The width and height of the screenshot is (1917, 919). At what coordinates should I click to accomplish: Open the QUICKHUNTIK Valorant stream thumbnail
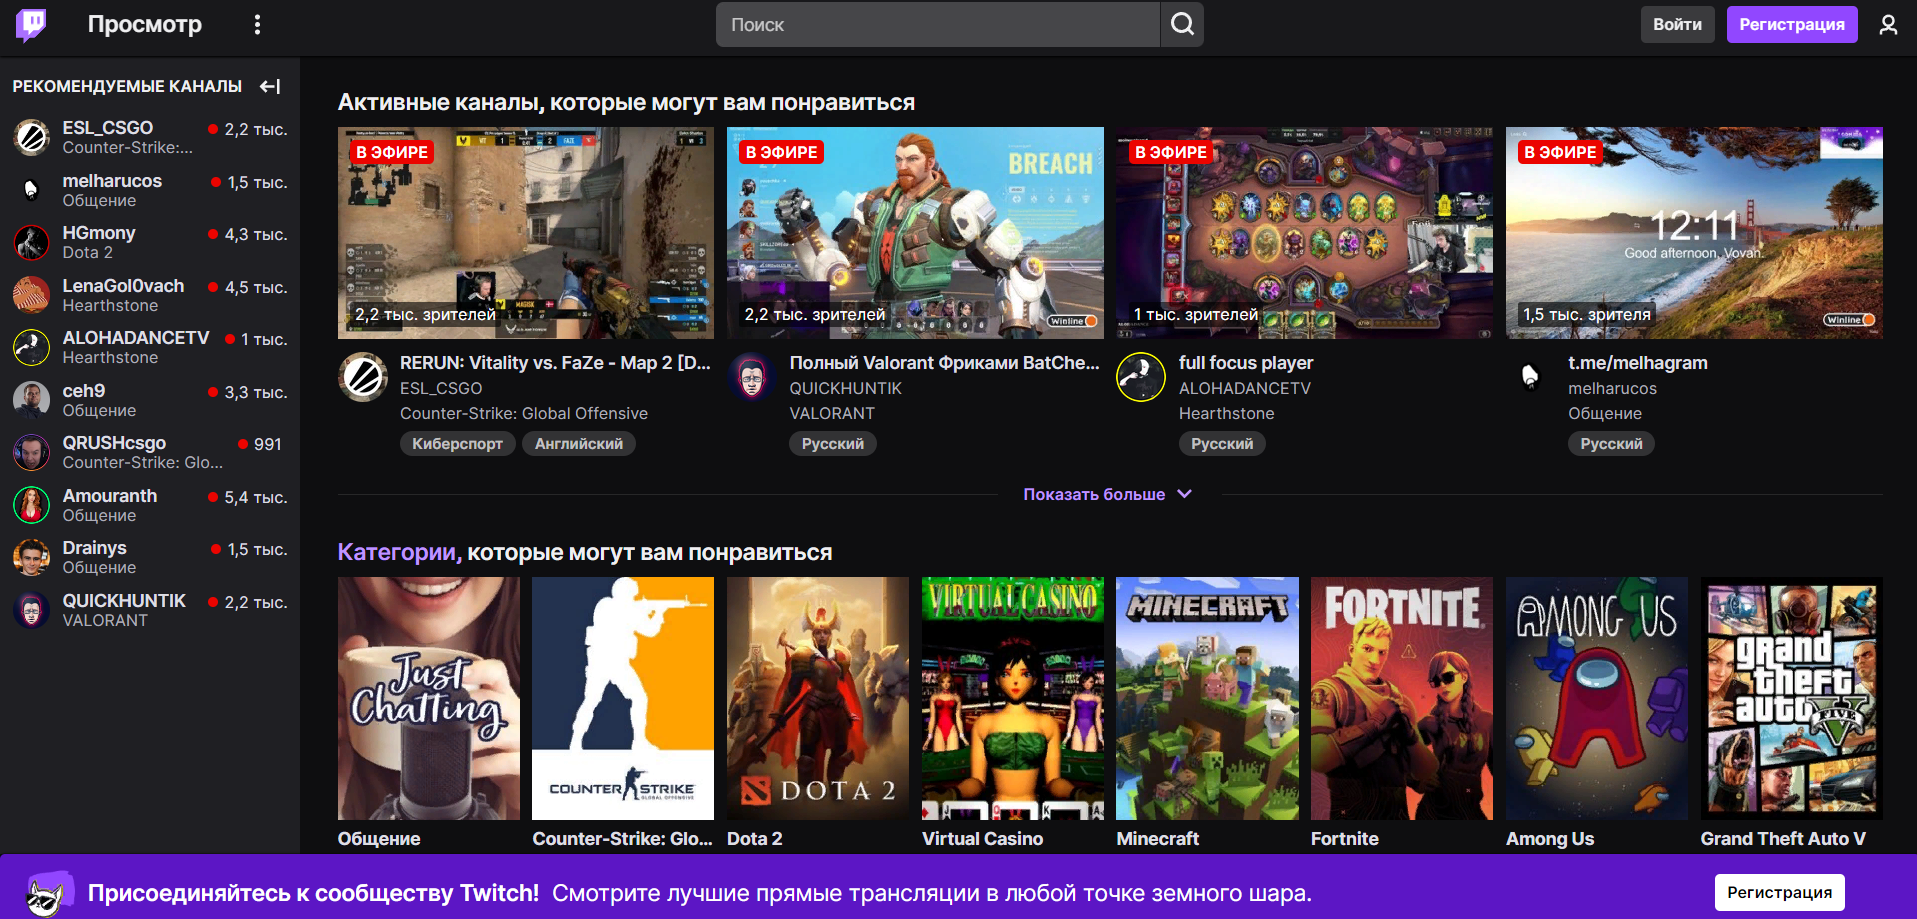(x=915, y=233)
